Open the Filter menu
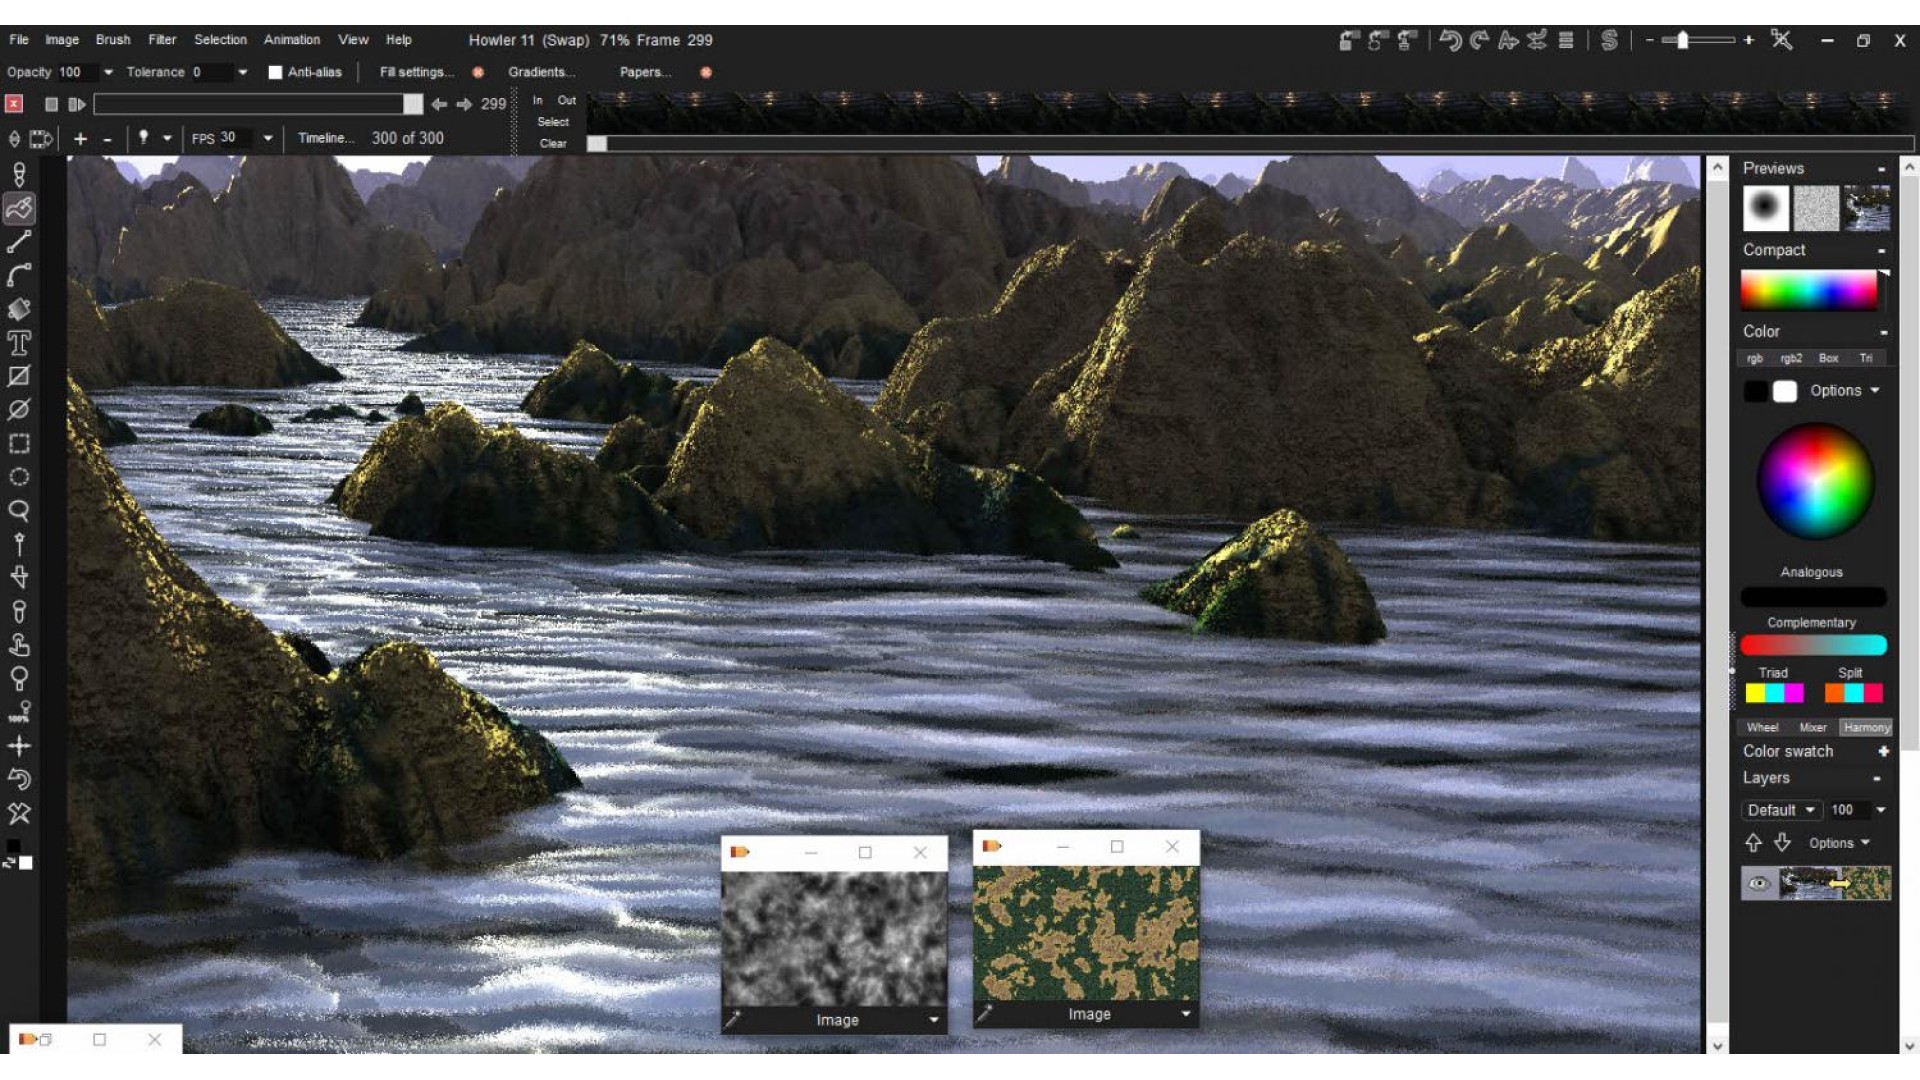Viewport: 1920px width, 1080px height. click(162, 40)
